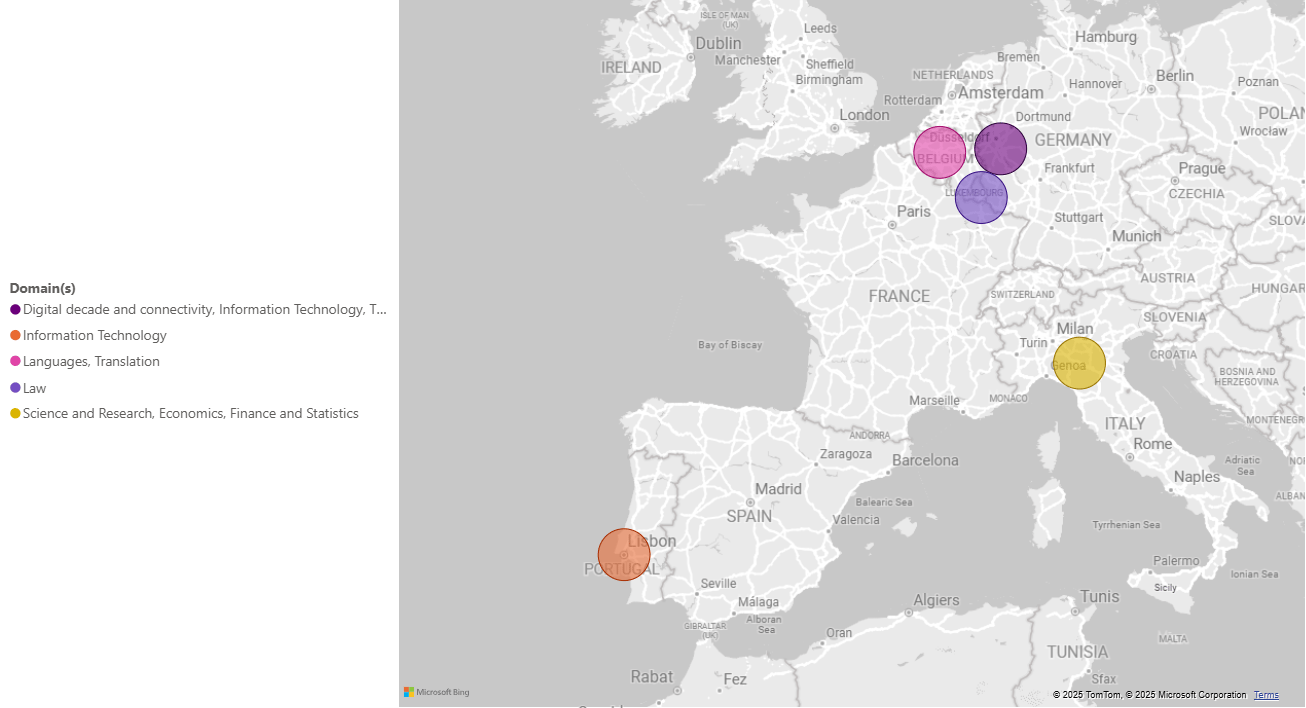Viewport: 1306px width, 708px height.
Task: Click the dark purple legend color dot
Action: (x=15, y=310)
